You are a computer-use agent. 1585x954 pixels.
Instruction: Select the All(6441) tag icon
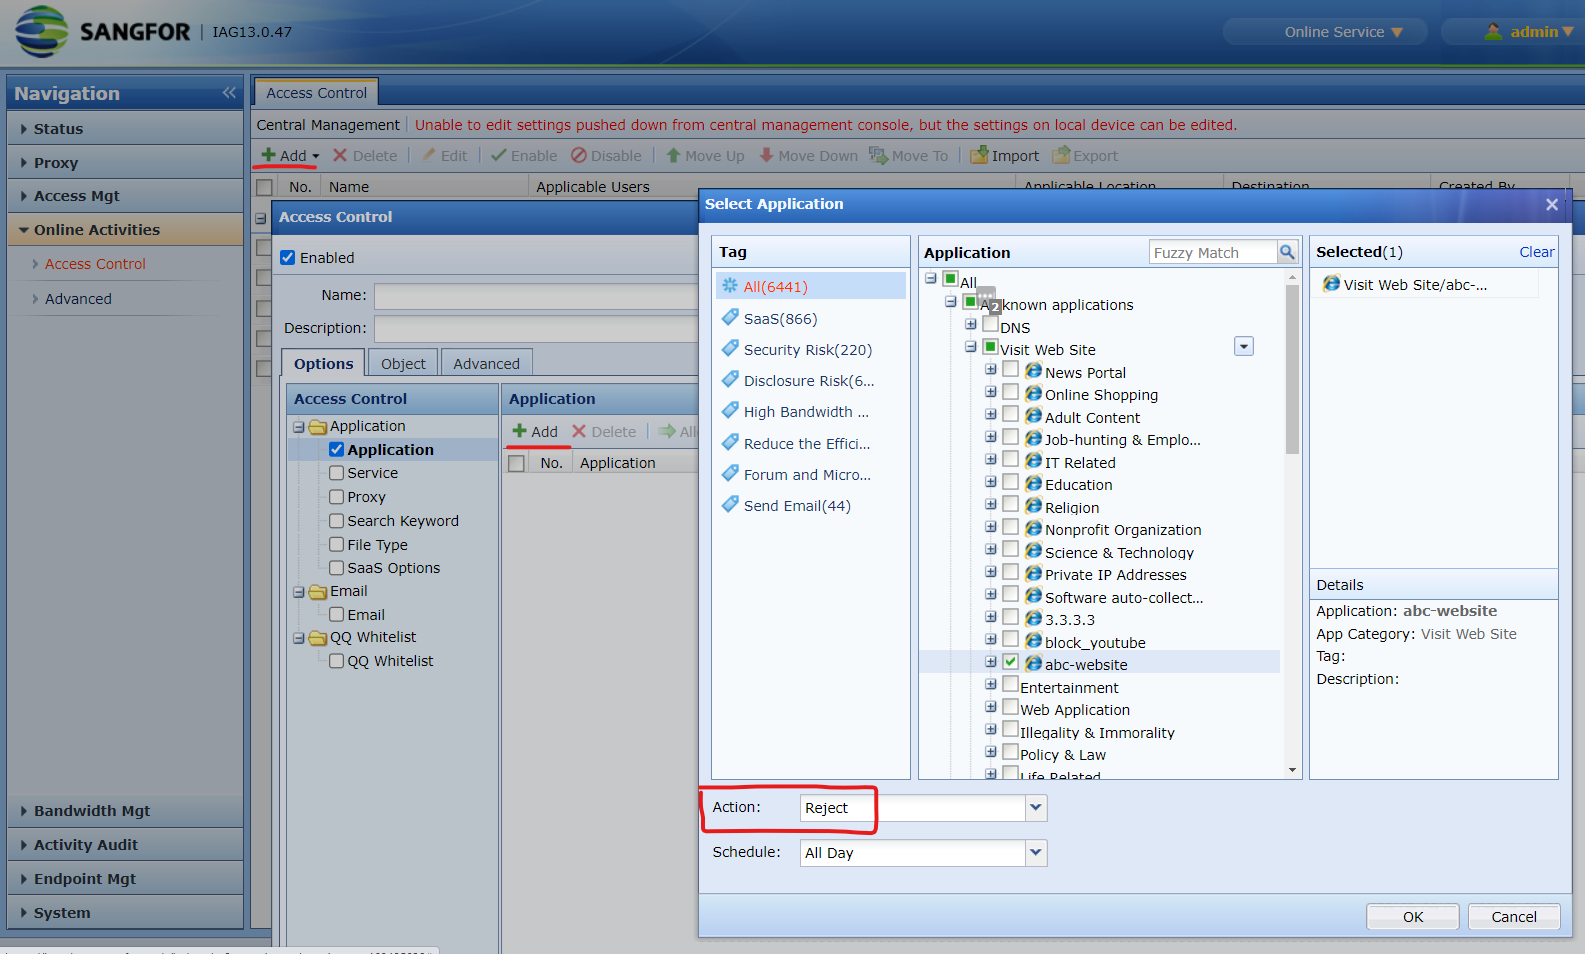coord(730,286)
